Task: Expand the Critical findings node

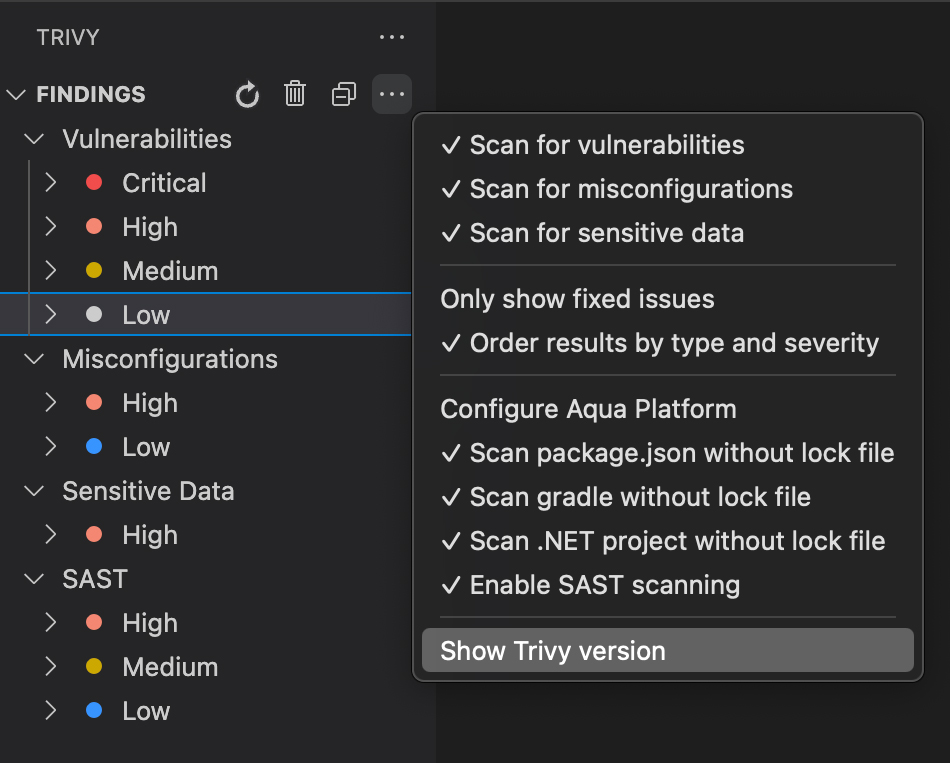Action: [51, 182]
